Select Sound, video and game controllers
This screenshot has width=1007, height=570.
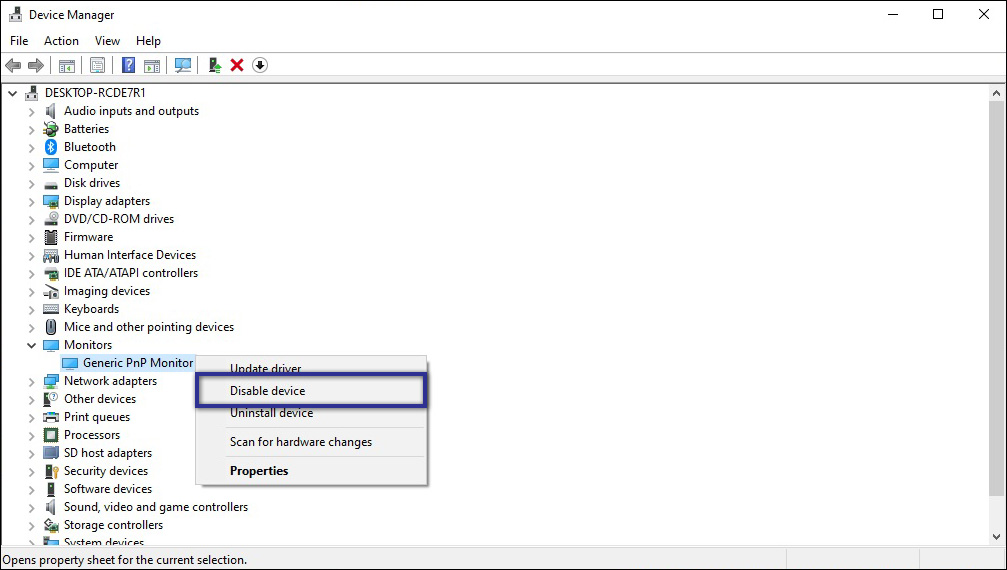[x=155, y=507]
